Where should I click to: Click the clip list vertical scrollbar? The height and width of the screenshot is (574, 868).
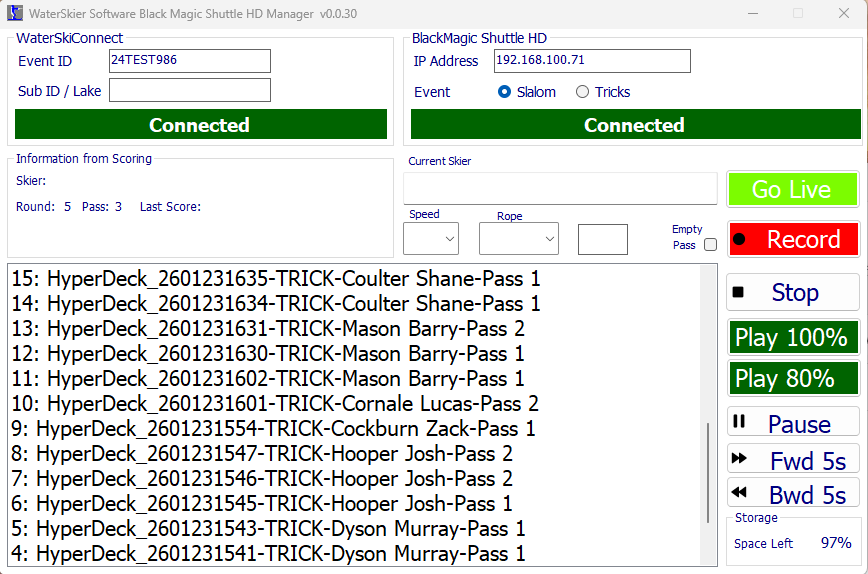709,480
